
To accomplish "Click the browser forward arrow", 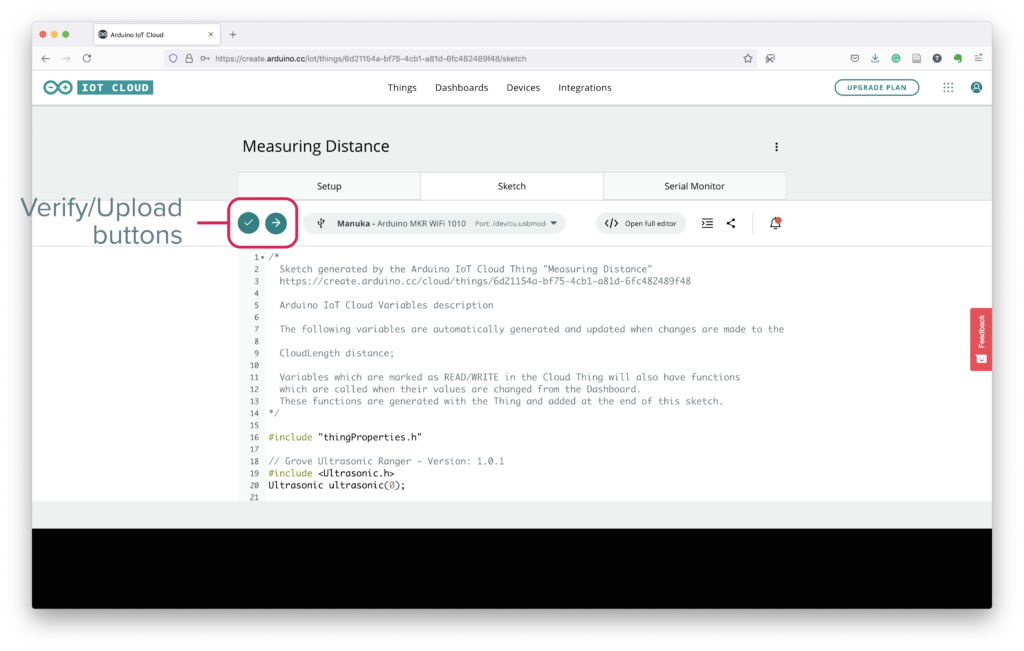I will (66, 58).
